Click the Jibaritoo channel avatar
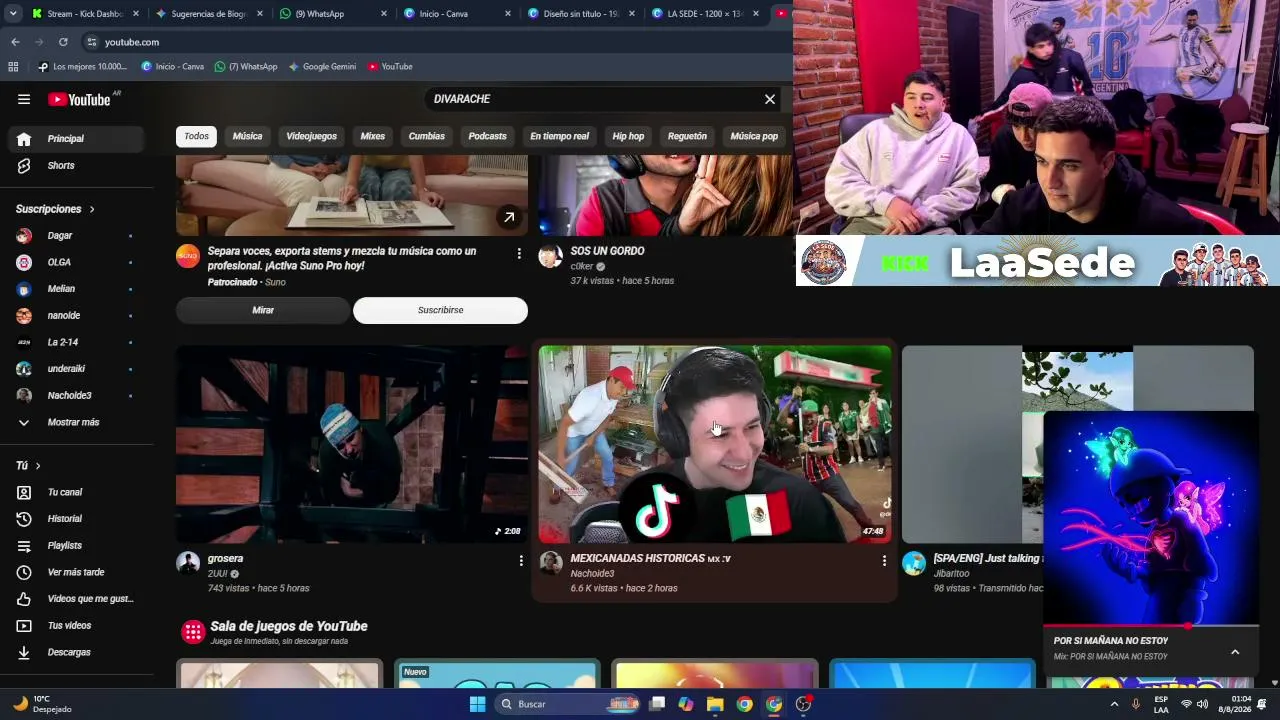Image resolution: width=1280 pixels, height=720 pixels. pyautogui.click(x=914, y=563)
